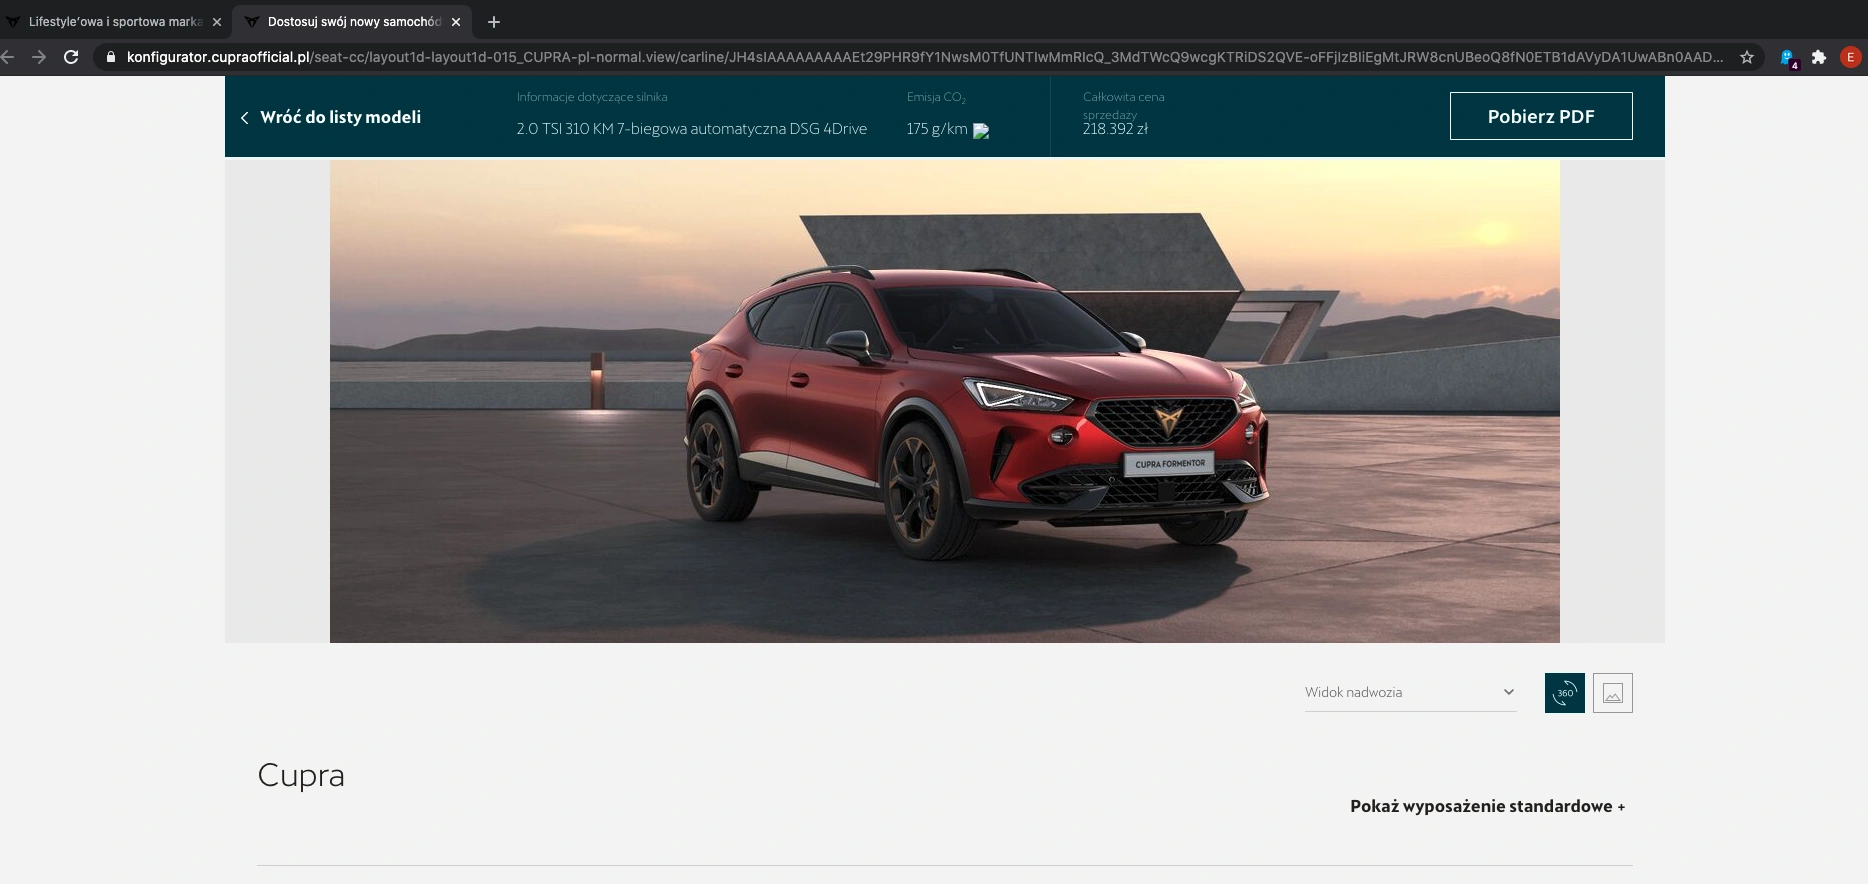The image size is (1868, 884).
Task: Click the 175 g/km emission value
Action: click(x=937, y=129)
